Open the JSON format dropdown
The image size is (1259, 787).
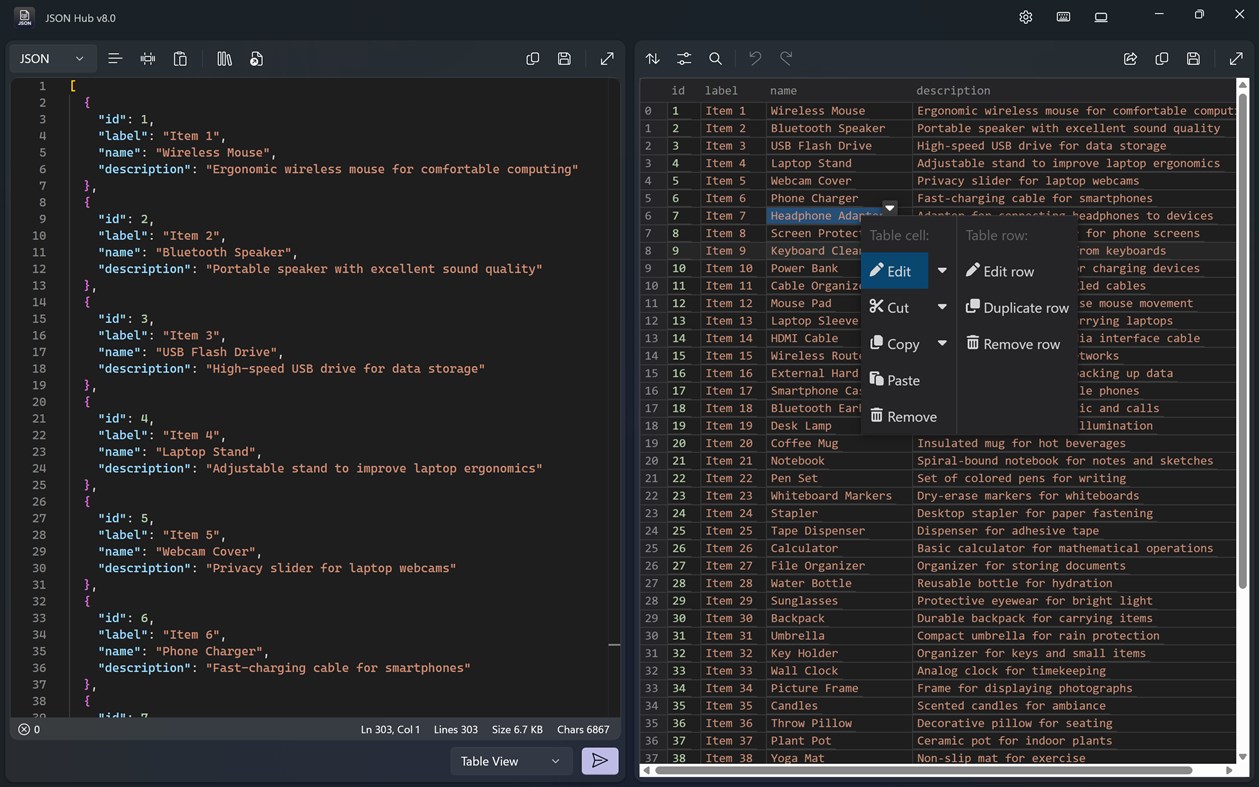53,59
